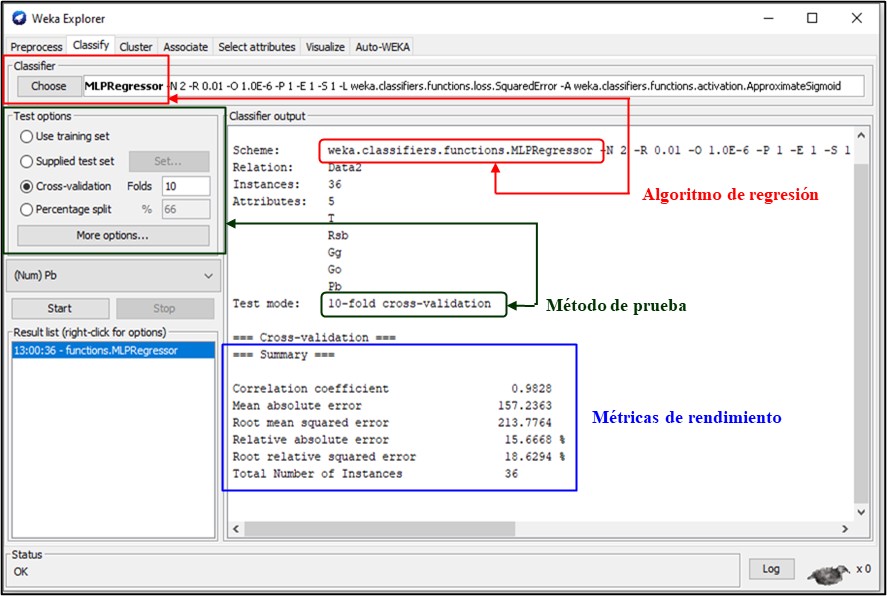This screenshot has width=887, height=596.
Task: Open the Cluster tab
Action: tap(135, 46)
